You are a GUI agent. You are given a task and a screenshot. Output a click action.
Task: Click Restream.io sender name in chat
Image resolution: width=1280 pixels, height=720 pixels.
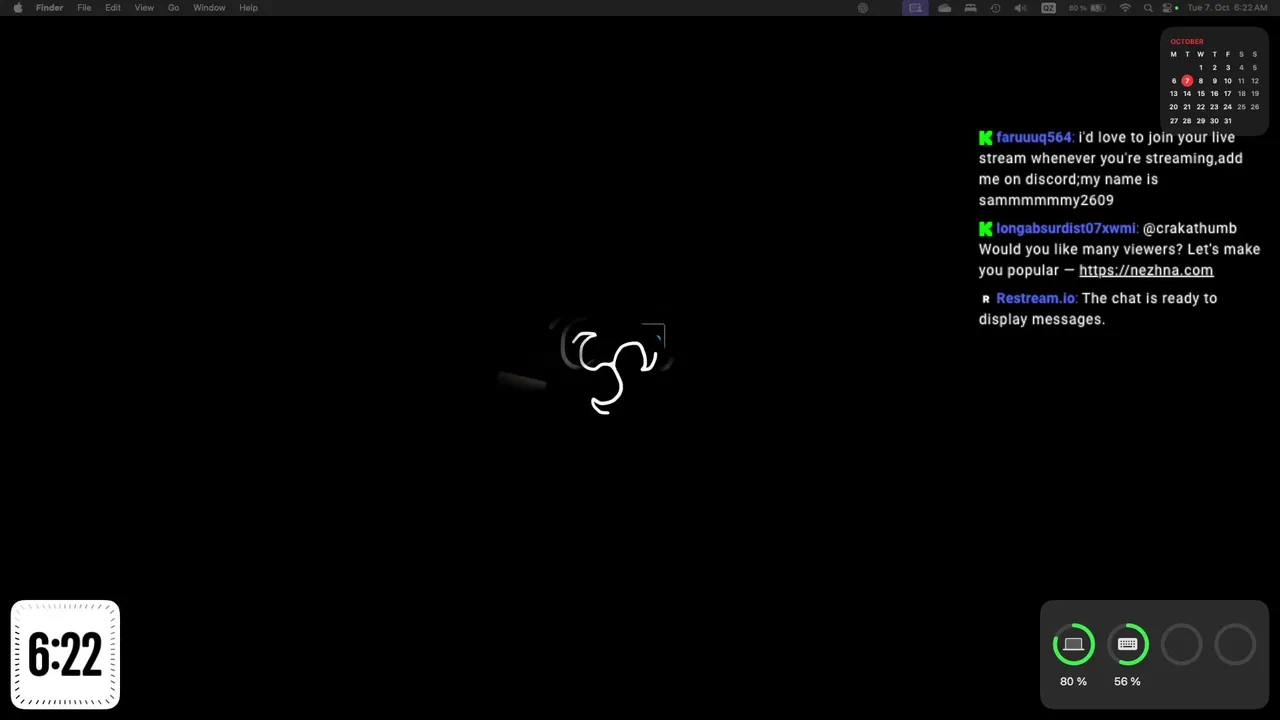click(1036, 298)
